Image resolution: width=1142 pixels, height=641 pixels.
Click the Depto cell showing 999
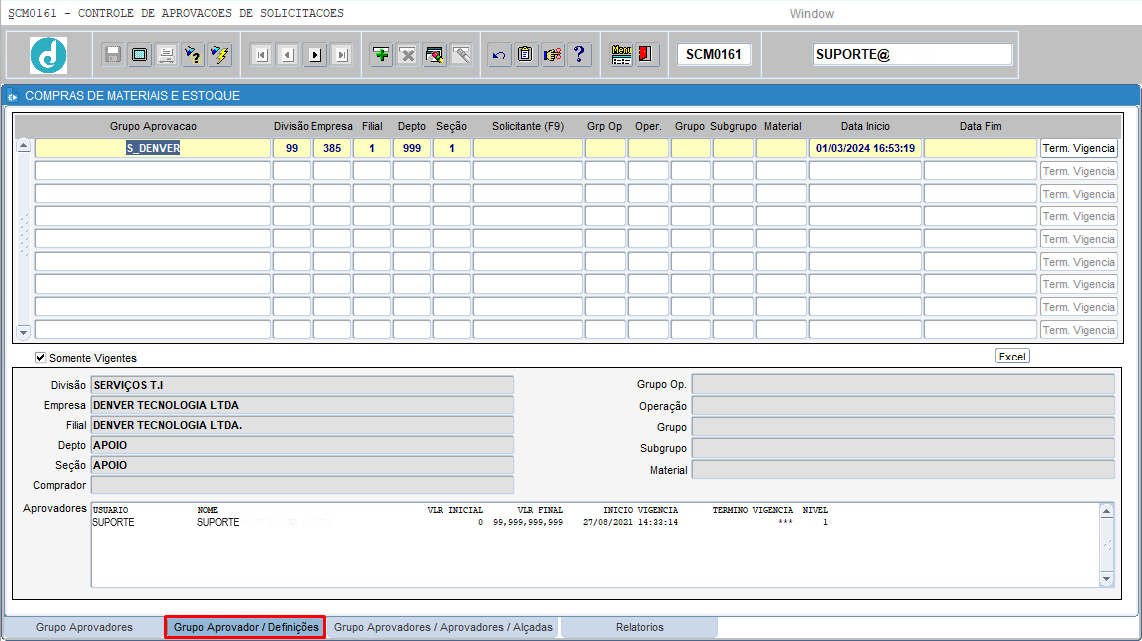coord(412,149)
